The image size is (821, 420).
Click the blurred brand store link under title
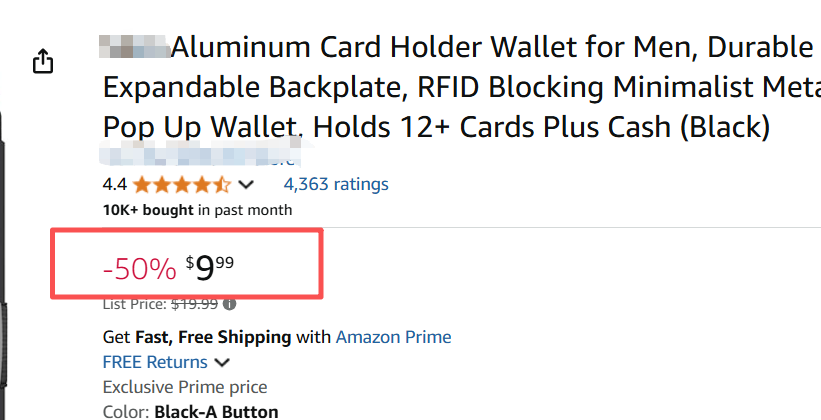coord(200,157)
